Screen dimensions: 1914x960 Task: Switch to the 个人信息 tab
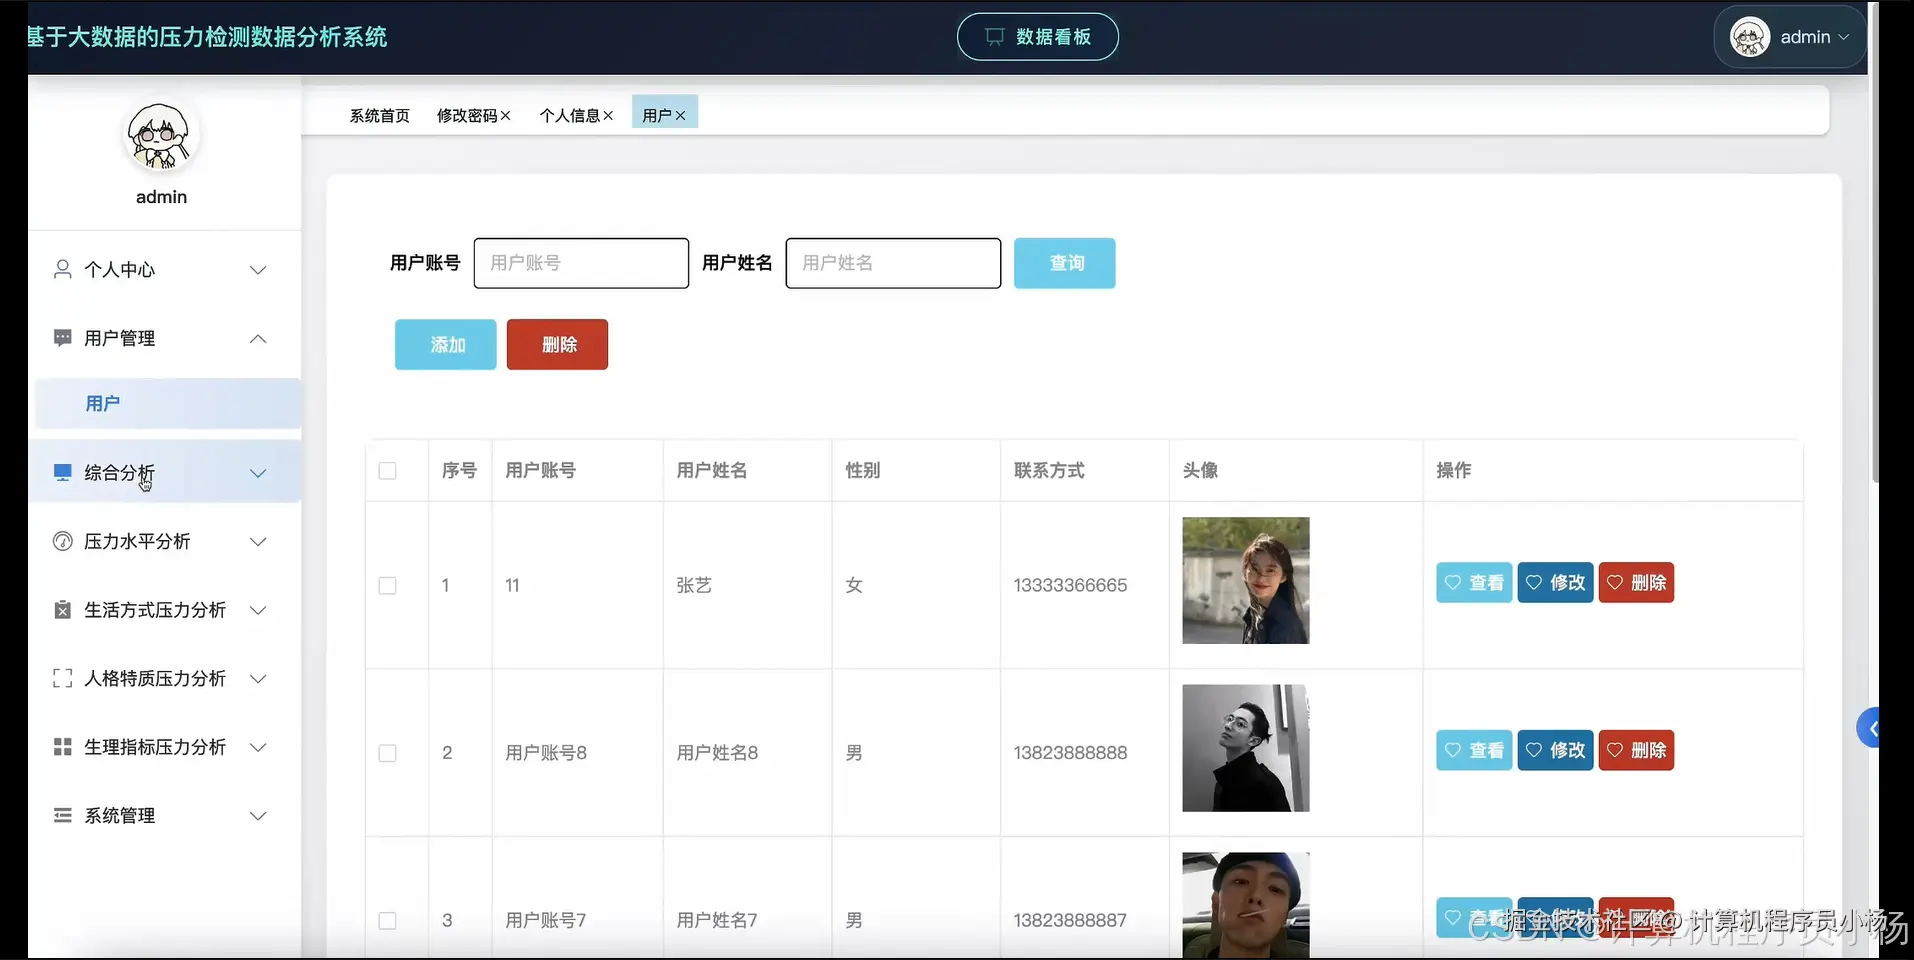coord(570,116)
